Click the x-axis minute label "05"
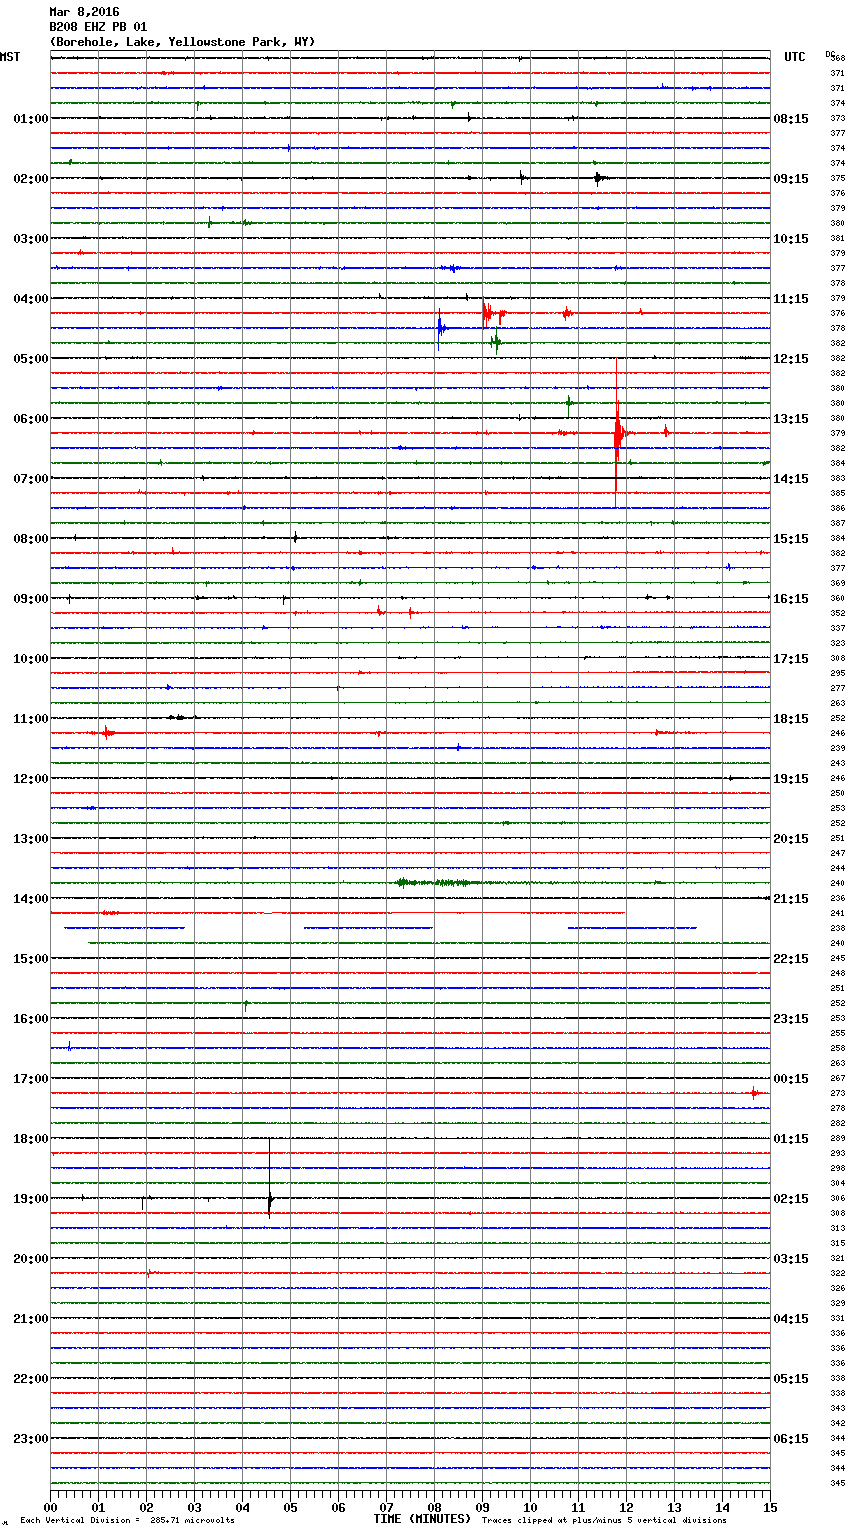Image resolution: width=850 pixels, height=1534 pixels. pos(290,1507)
